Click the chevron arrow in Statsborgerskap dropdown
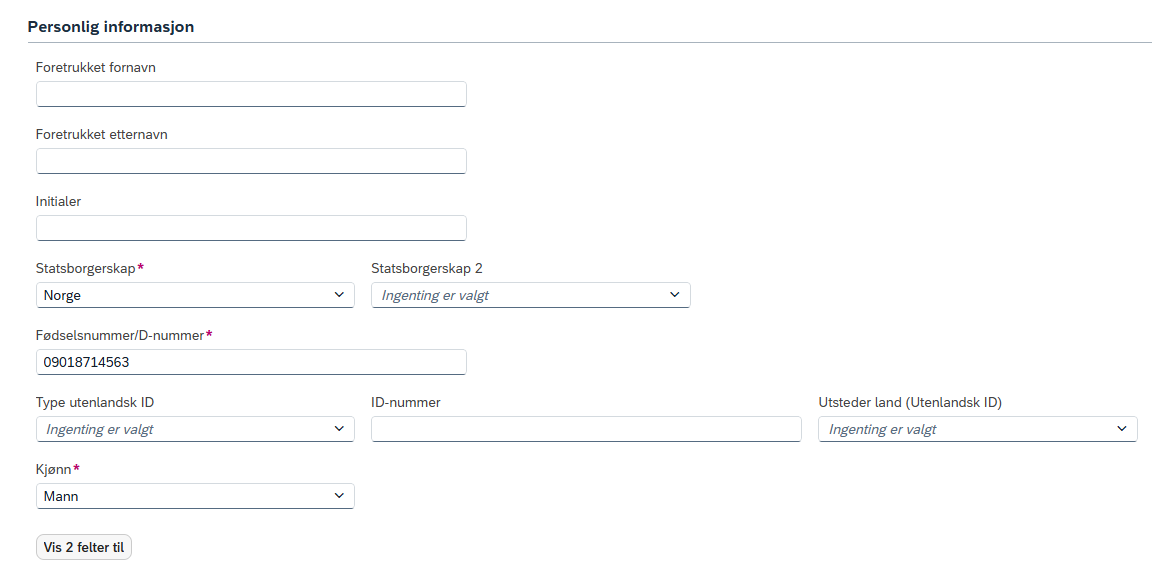Image resolution: width=1152 pixels, height=587 pixels. pyautogui.click(x=339, y=295)
